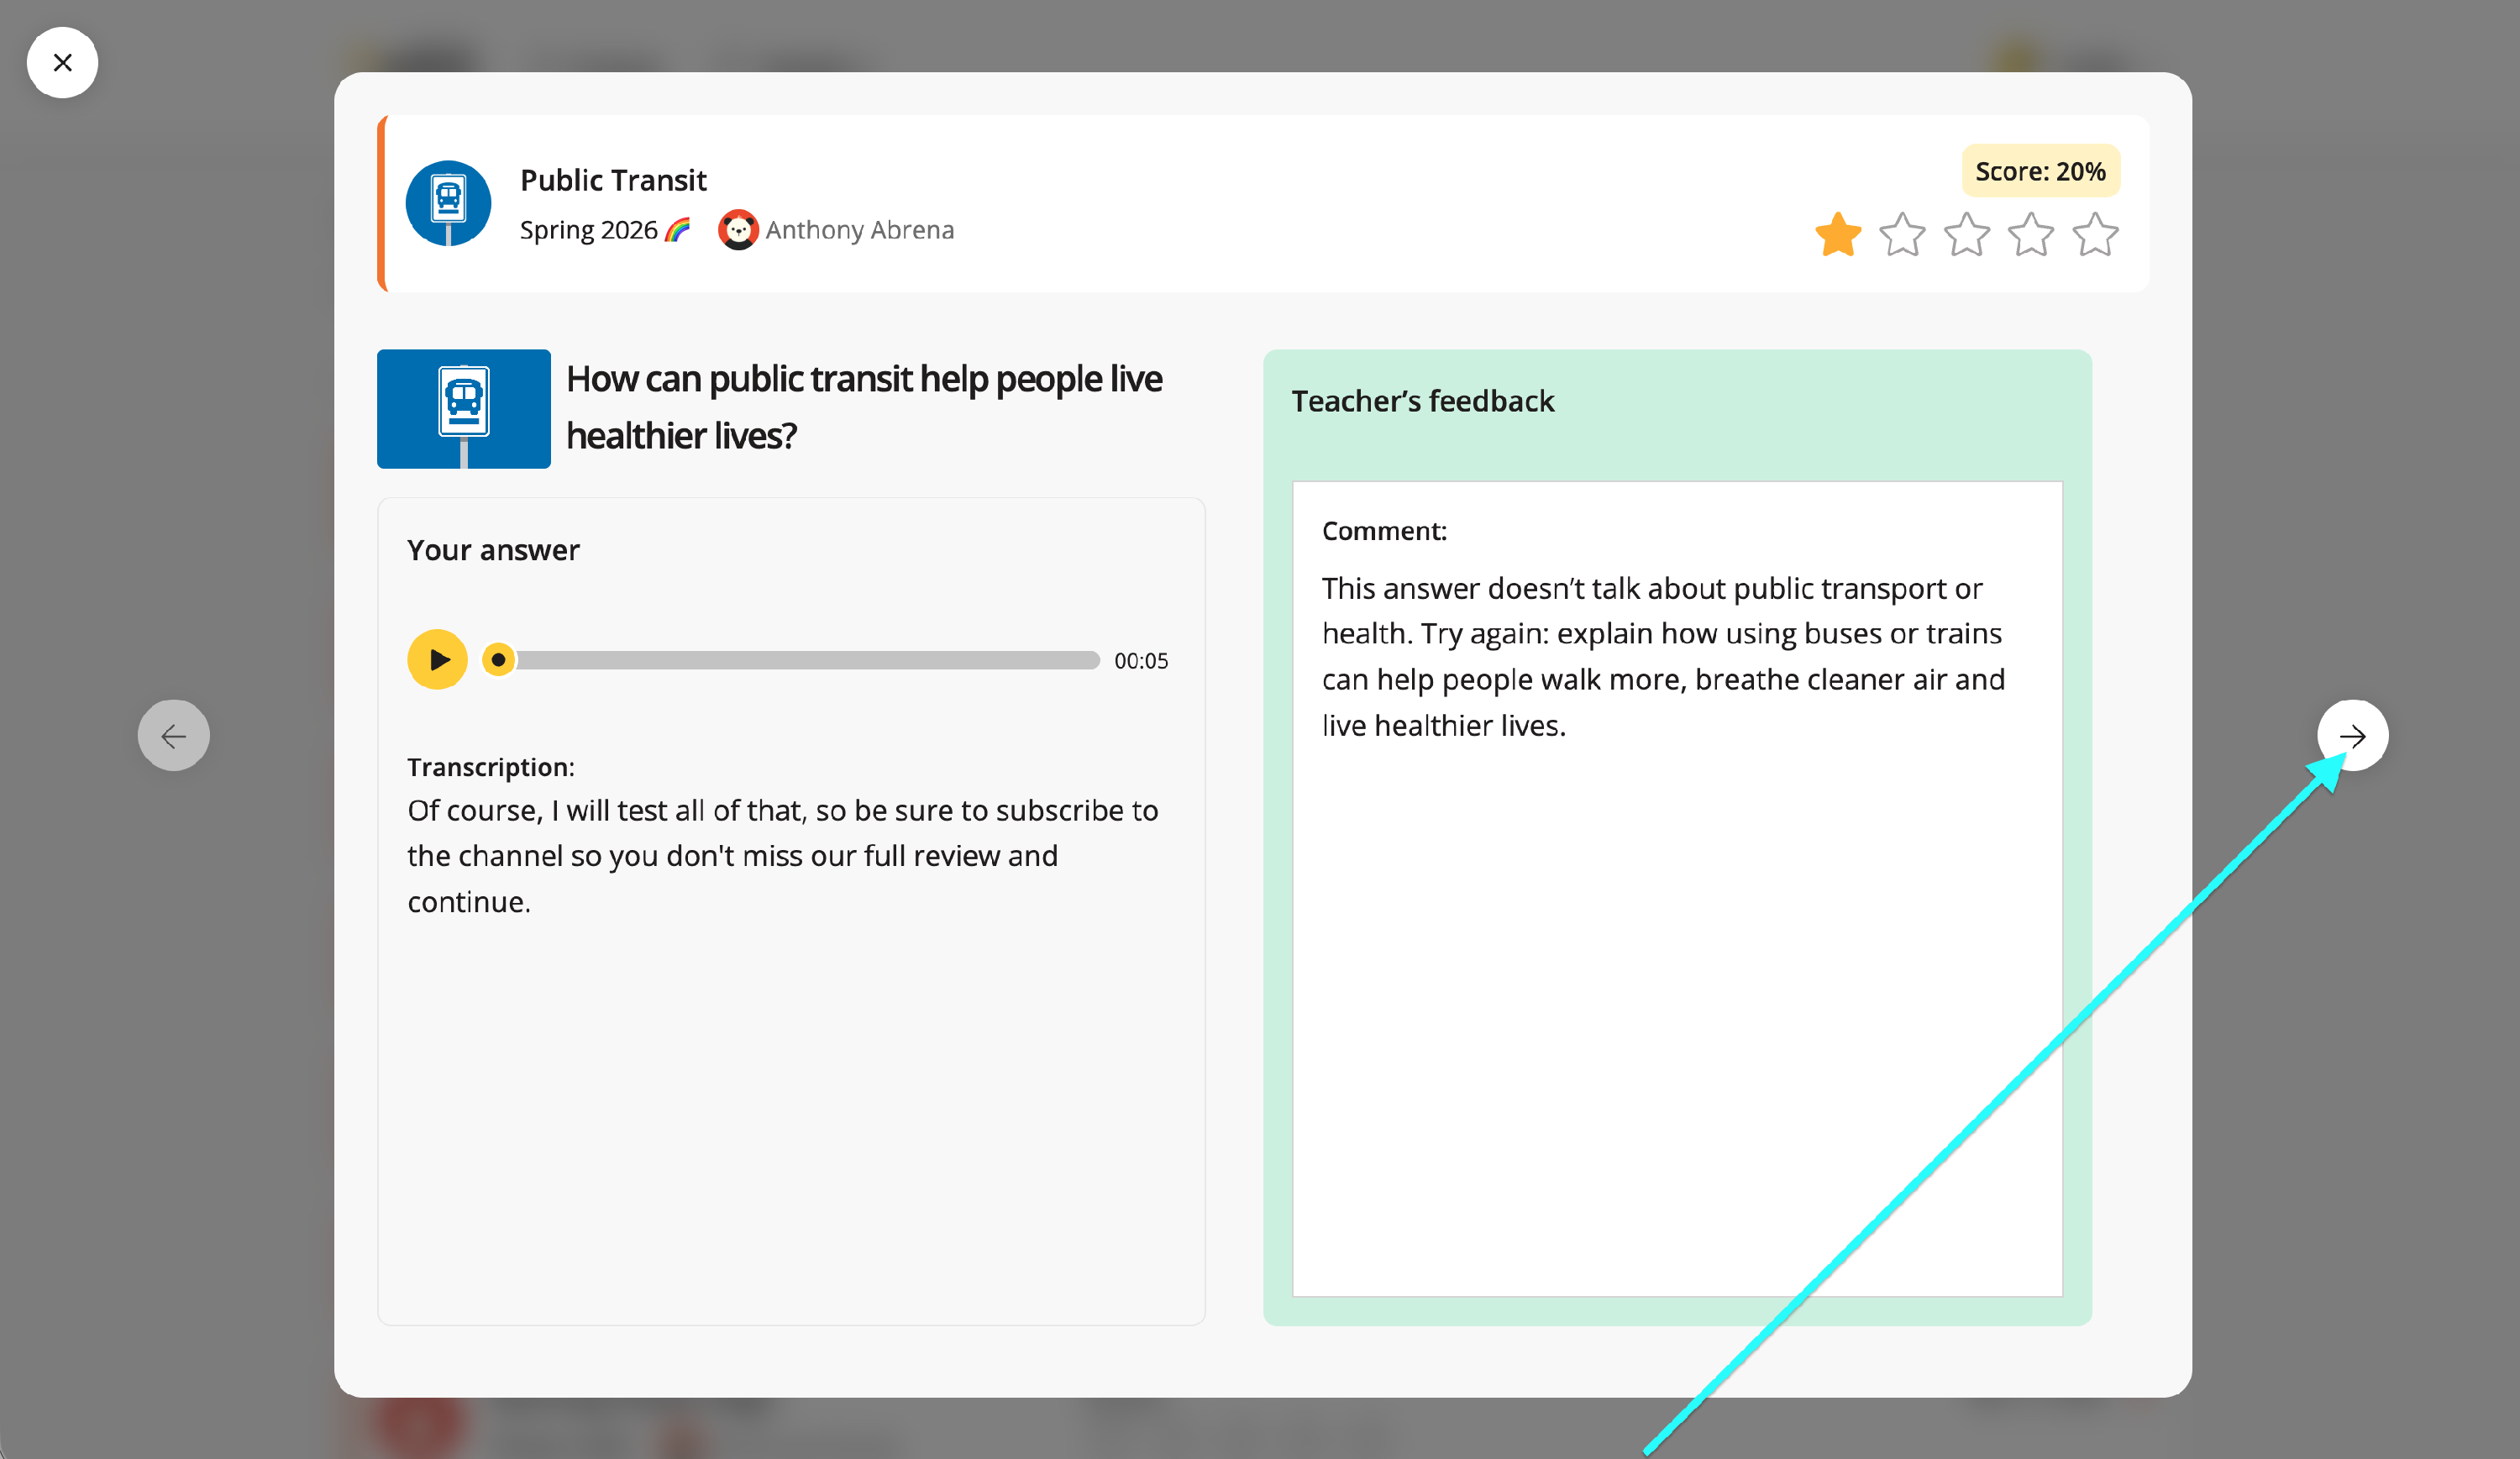Click the round Public Transit bus icon
This screenshot has width=2520, height=1459.
click(448, 203)
